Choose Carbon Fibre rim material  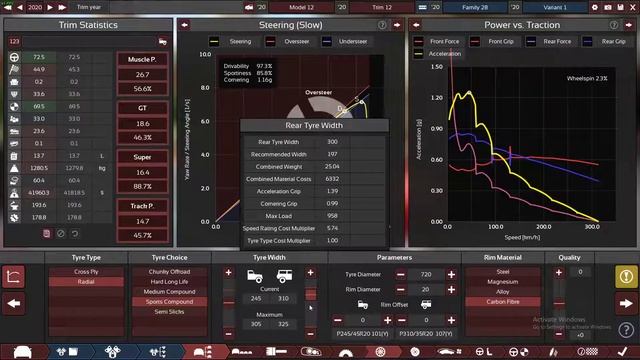[502, 302]
